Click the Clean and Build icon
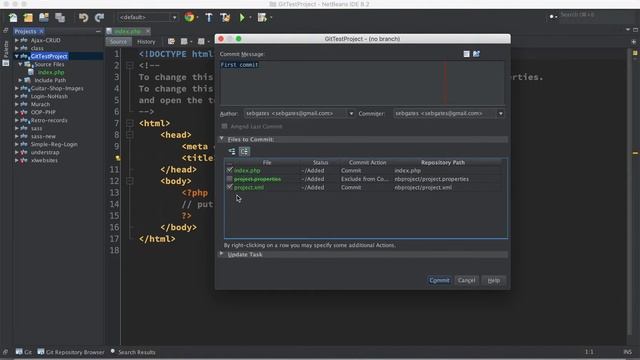Image resolution: width=640 pixels, height=360 pixels. coord(224,17)
